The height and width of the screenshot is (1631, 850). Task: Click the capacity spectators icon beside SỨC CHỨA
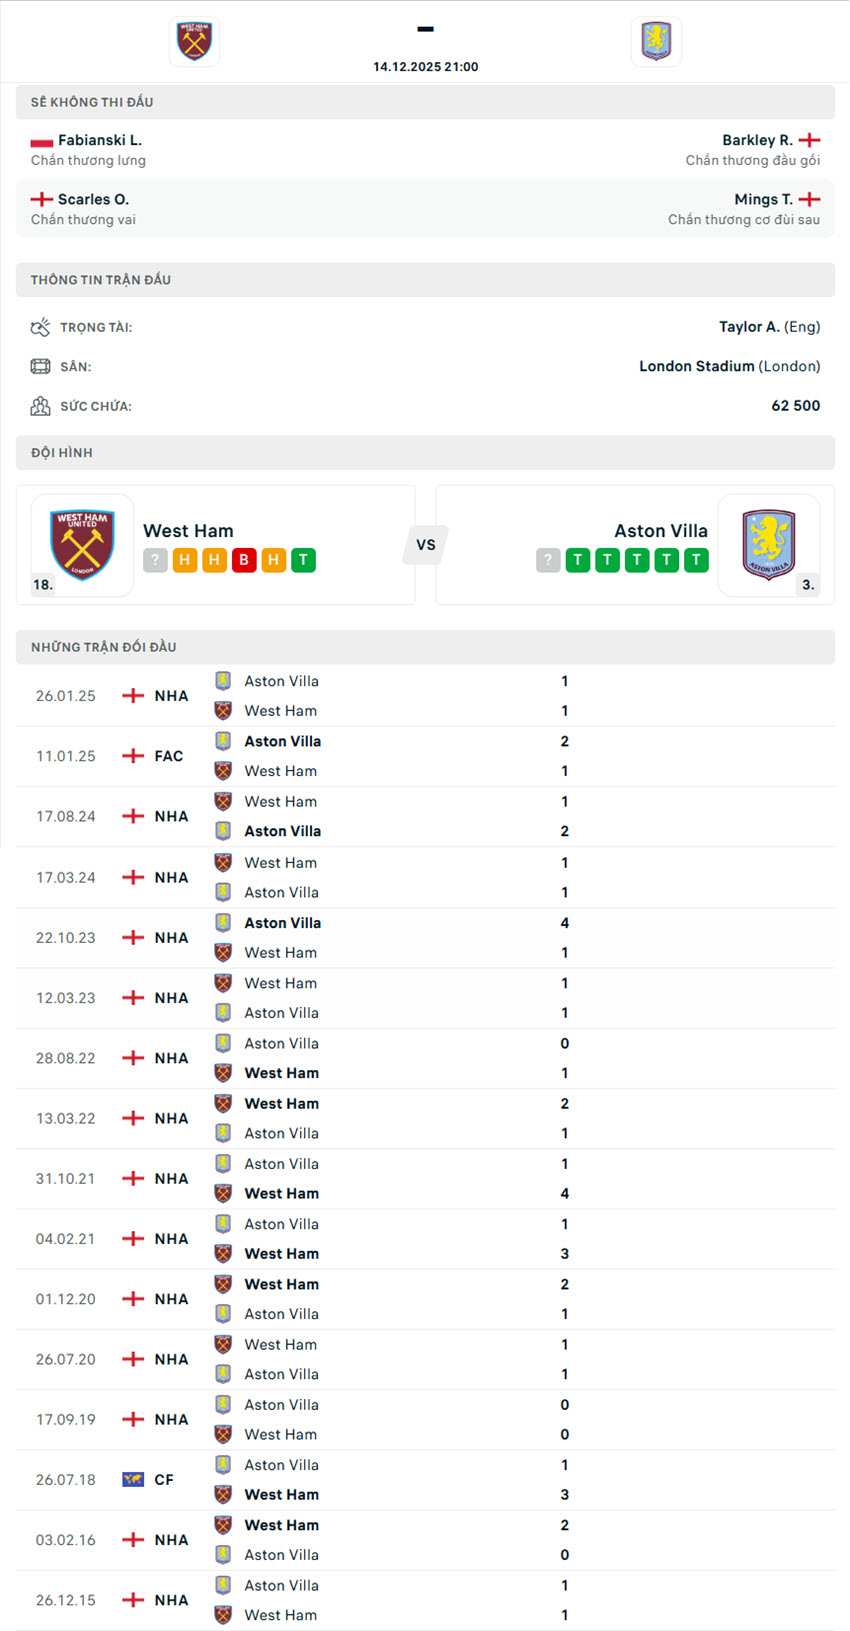[x=41, y=406]
